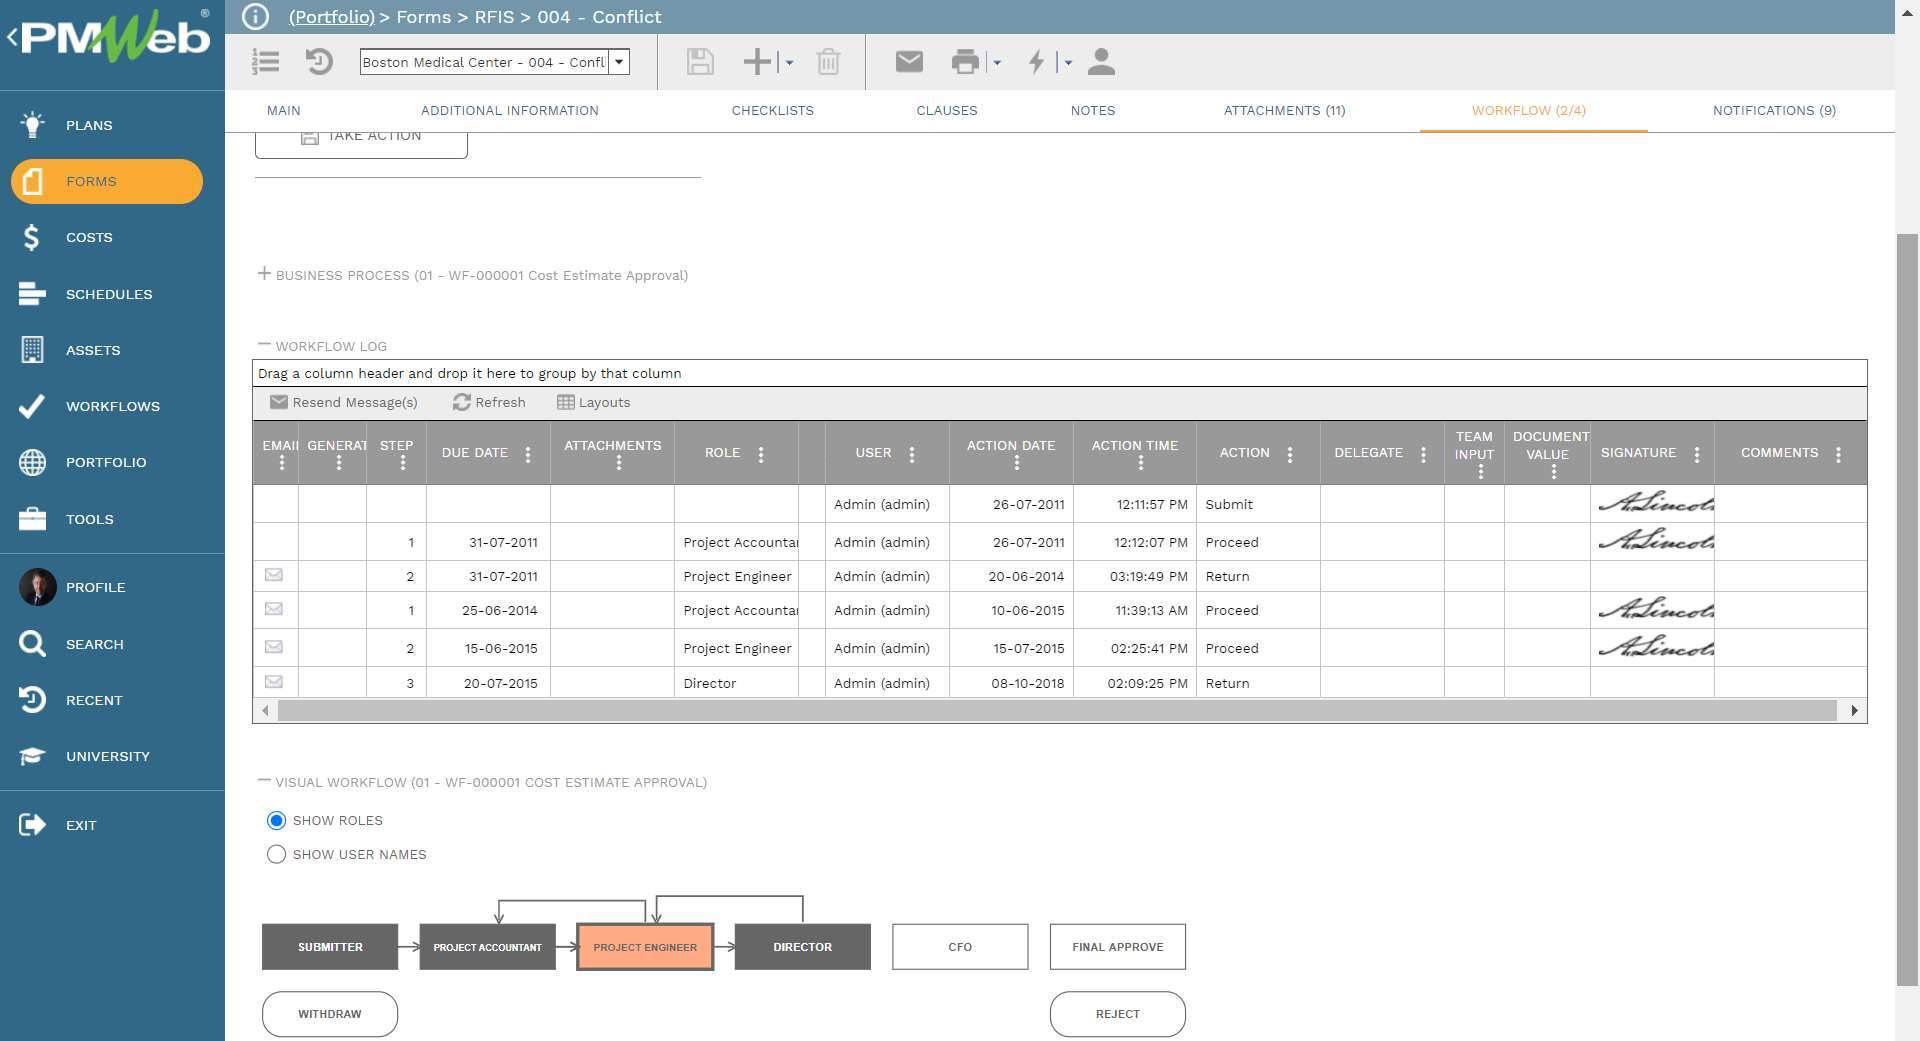1920x1041 pixels.
Task: Click the Withdraw workflow button
Action: click(329, 1013)
